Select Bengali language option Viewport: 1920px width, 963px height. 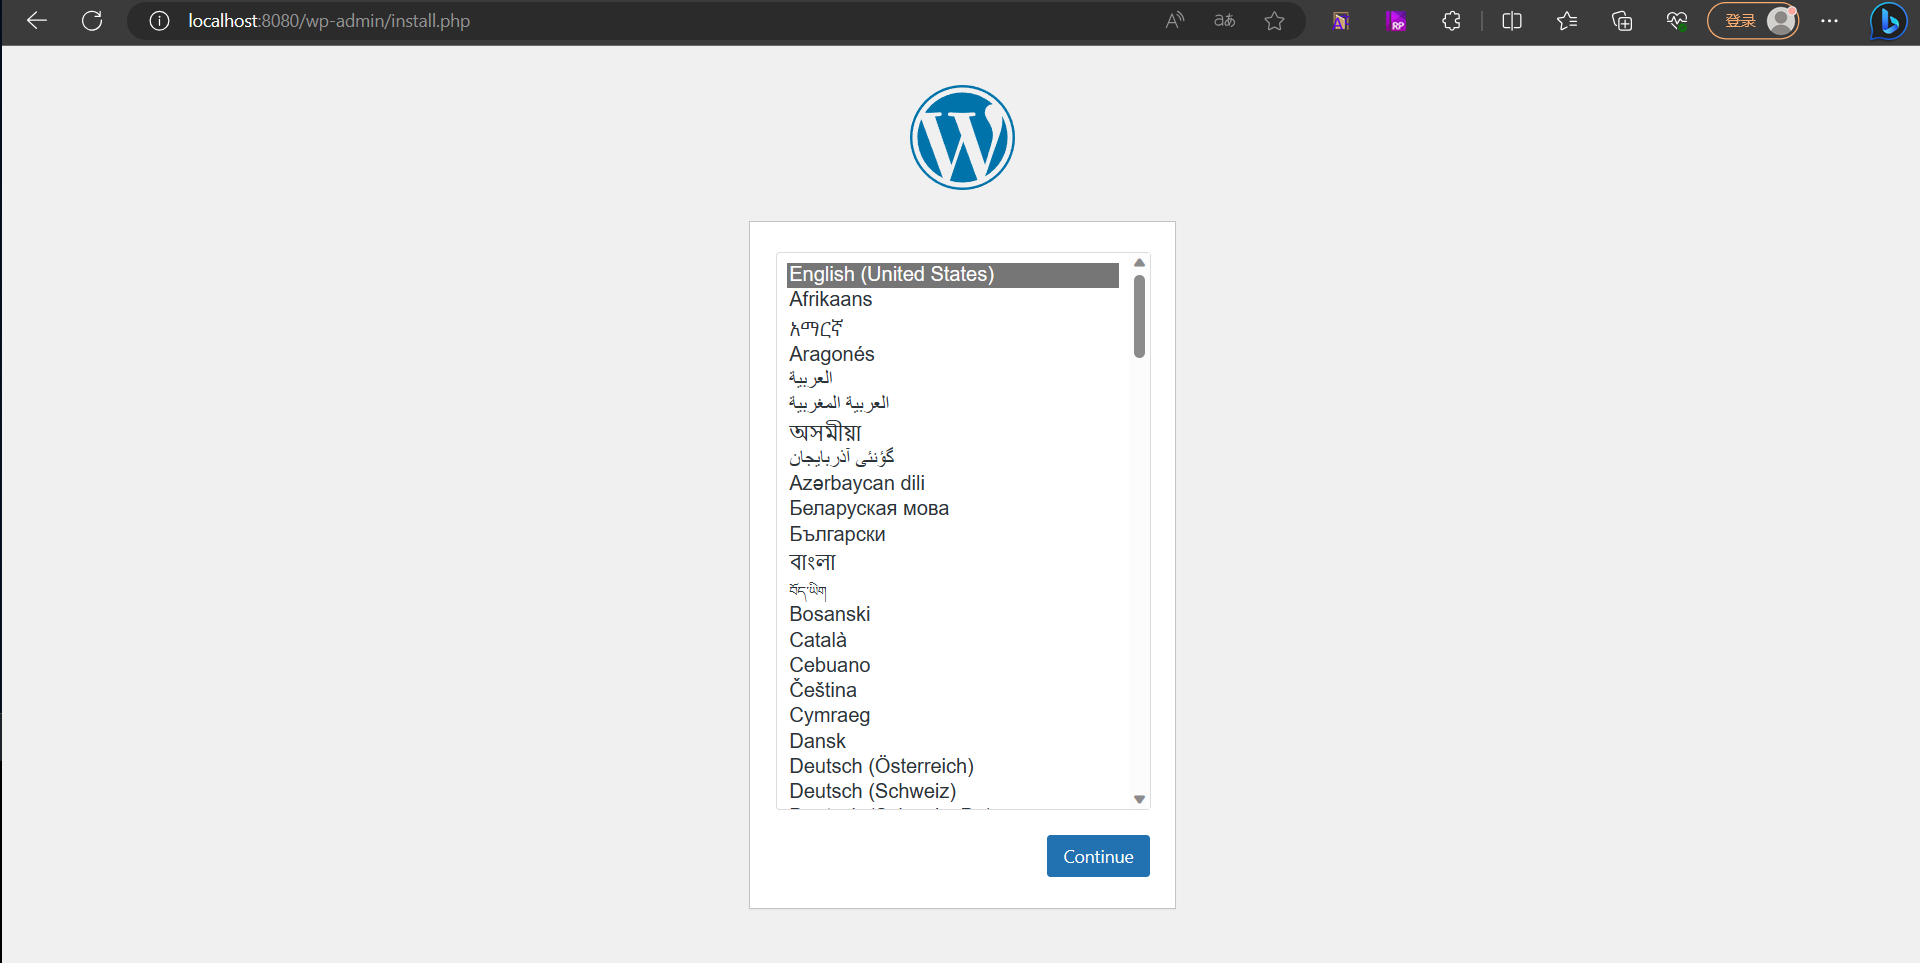pyautogui.click(x=953, y=562)
